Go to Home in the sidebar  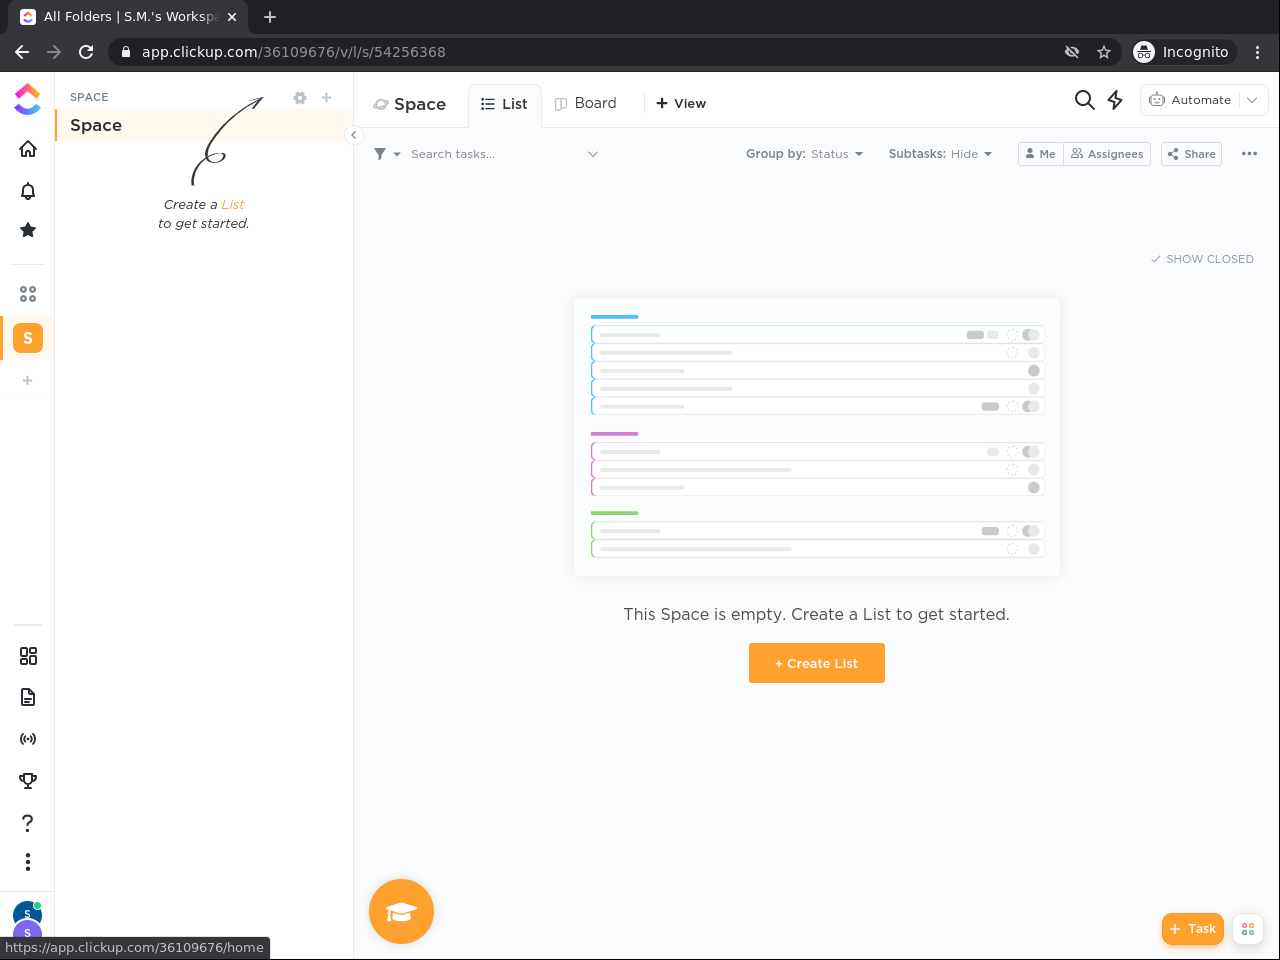click(28, 149)
